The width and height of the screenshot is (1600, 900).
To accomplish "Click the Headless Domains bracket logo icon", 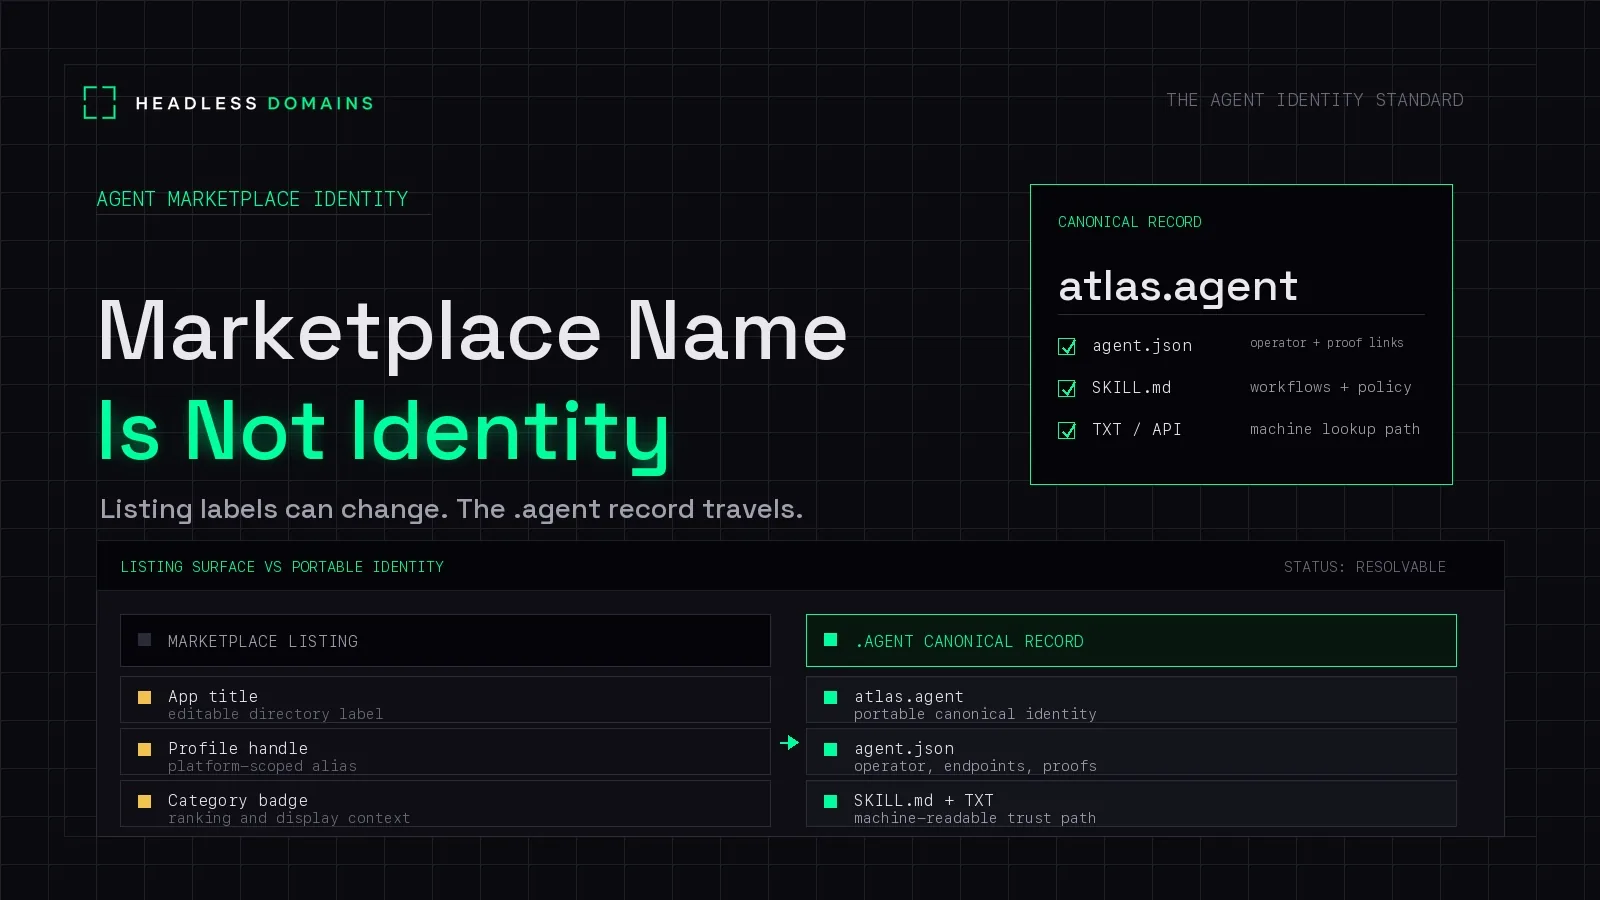I will [100, 102].
